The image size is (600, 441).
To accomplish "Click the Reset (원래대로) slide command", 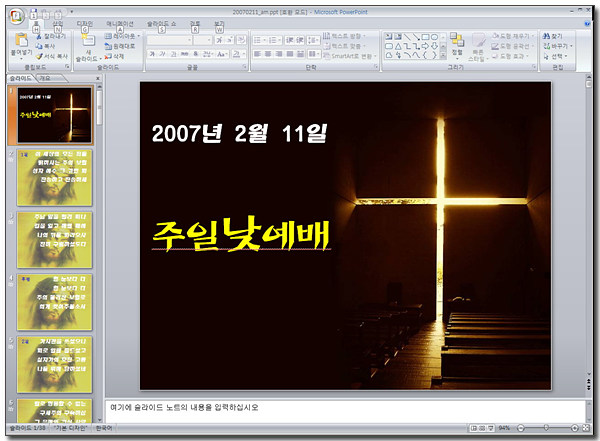I will point(120,46).
